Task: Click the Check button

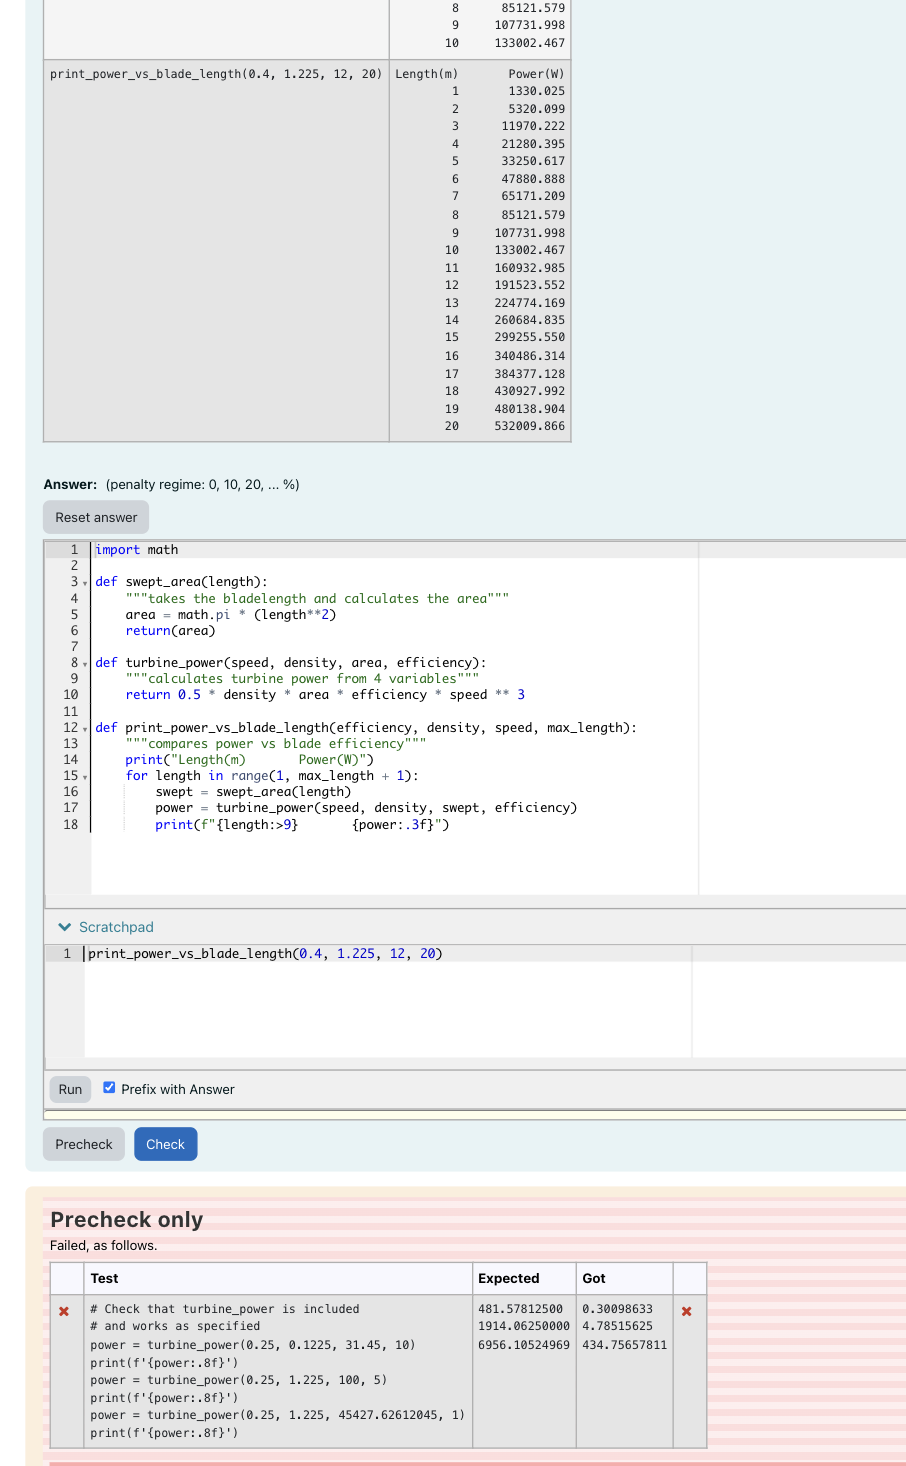Action: [x=165, y=1144]
